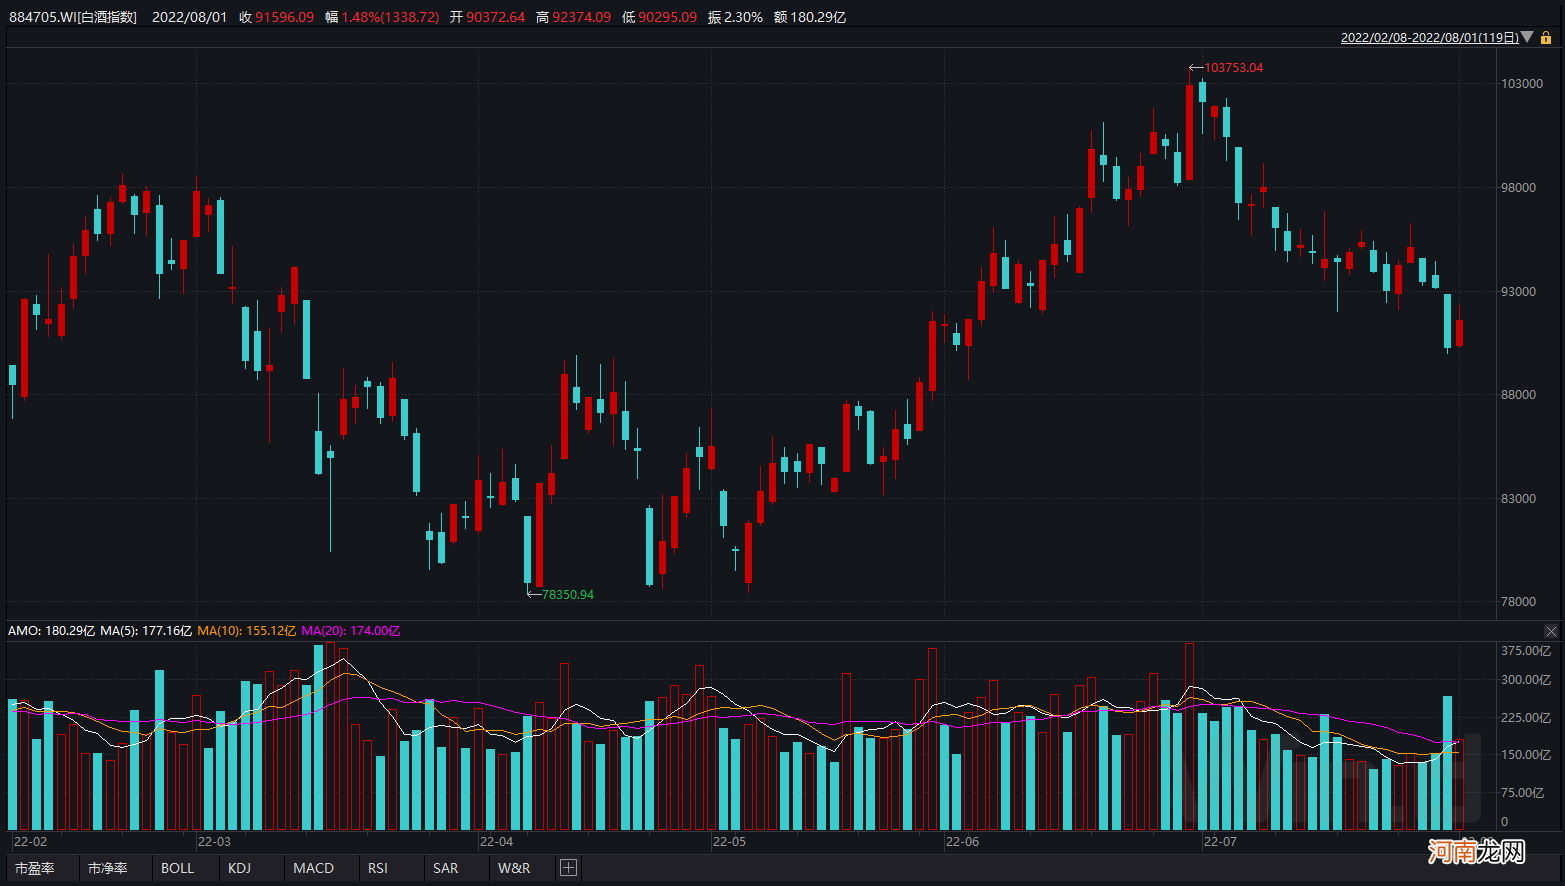Click the high value 92374.09
Image resolution: width=1565 pixels, height=886 pixels.
click(581, 17)
